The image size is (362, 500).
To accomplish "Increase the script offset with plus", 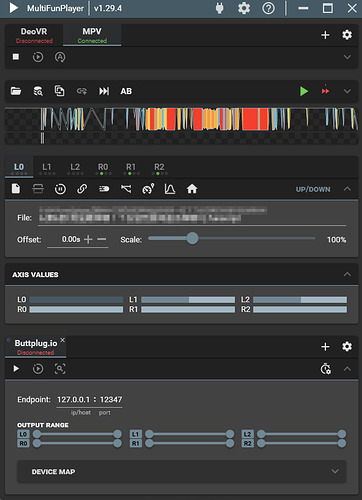I will (x=88, y=239).
